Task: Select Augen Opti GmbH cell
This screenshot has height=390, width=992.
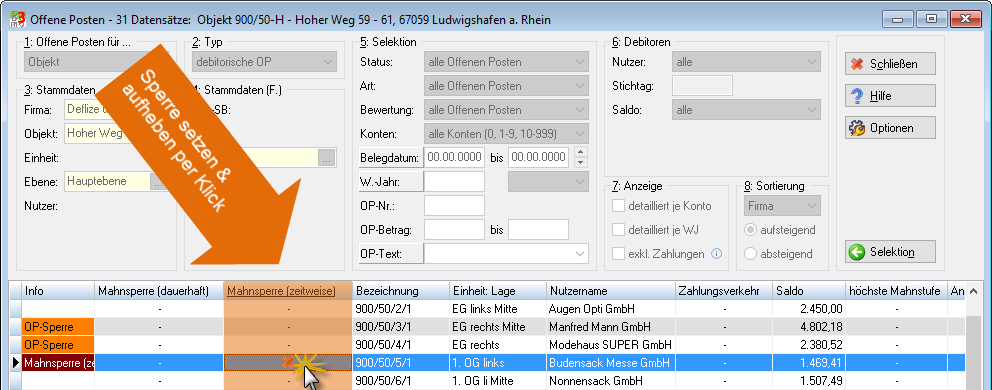Action: [611, 309]
